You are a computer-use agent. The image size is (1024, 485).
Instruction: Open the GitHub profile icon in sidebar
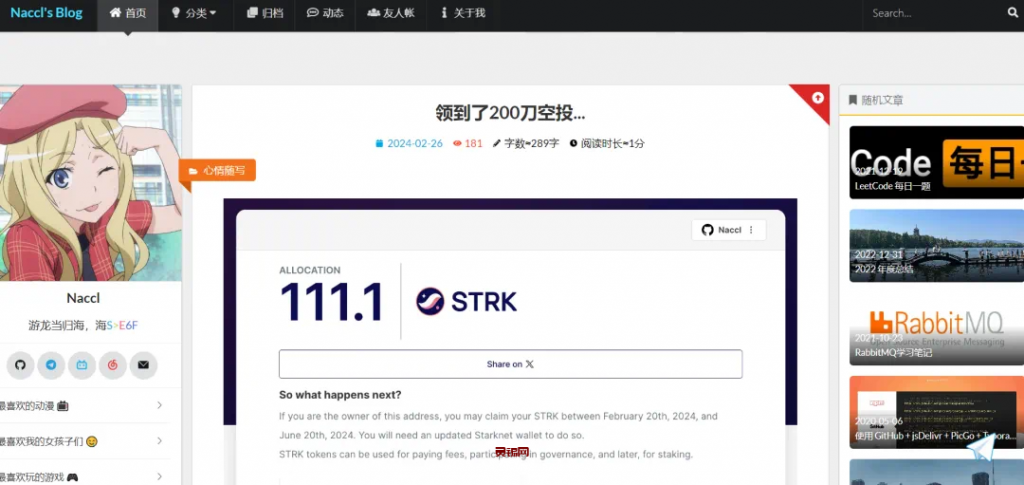(x=20, y=365)
